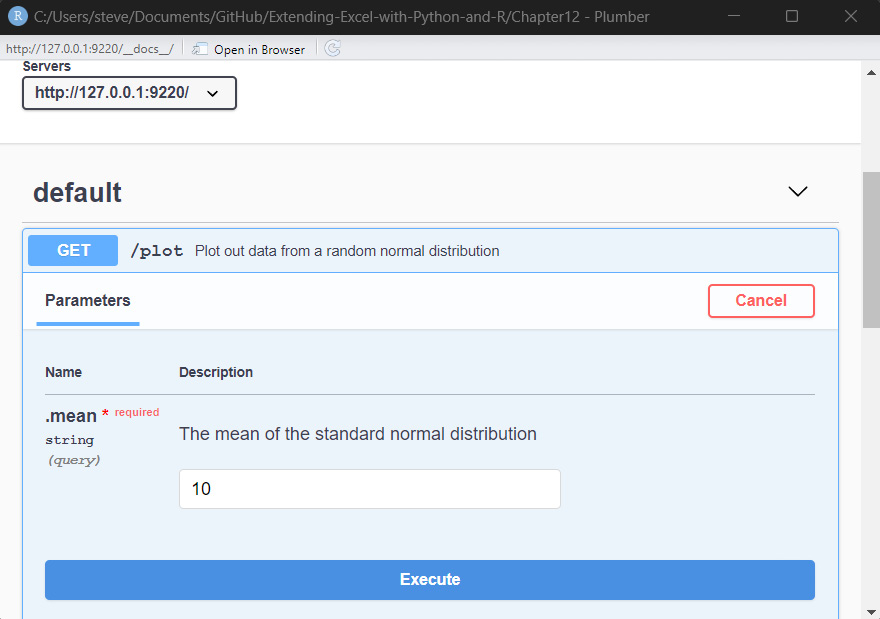Click Open in Browser text link

pyautogui.click(x=259, y=49)
